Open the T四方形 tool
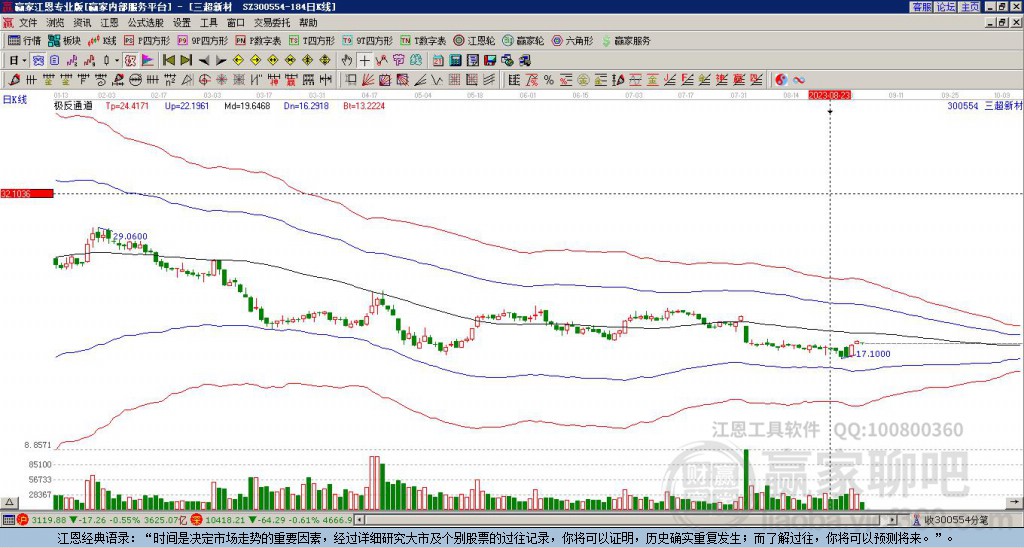The height and width of the screenshot is (548, 1024). [312, 40]
